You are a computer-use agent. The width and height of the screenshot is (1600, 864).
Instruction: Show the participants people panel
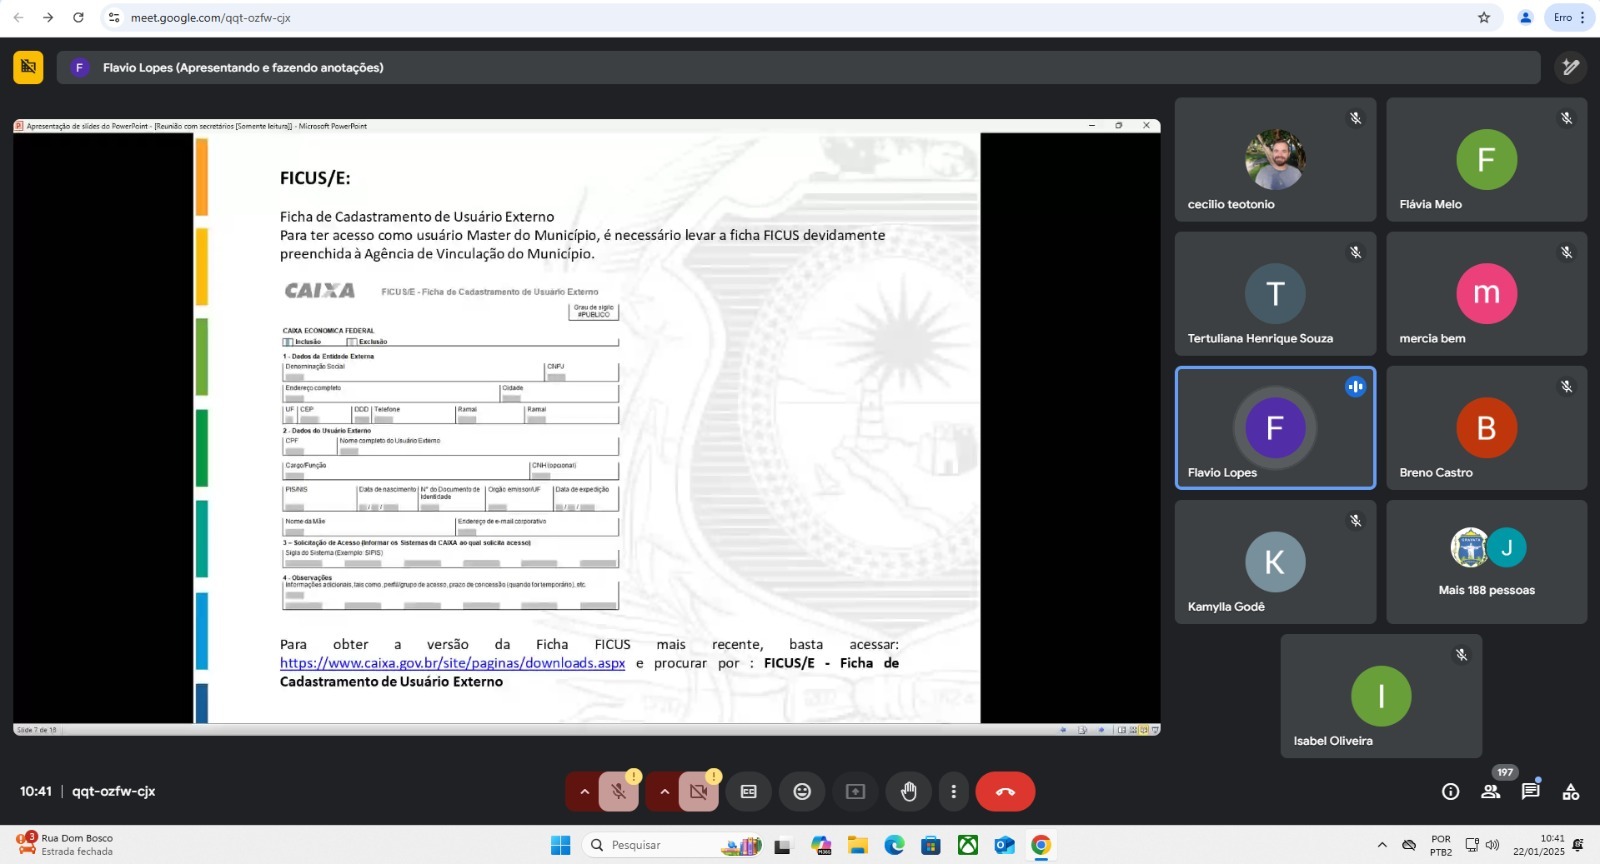tap(1490, 792)
